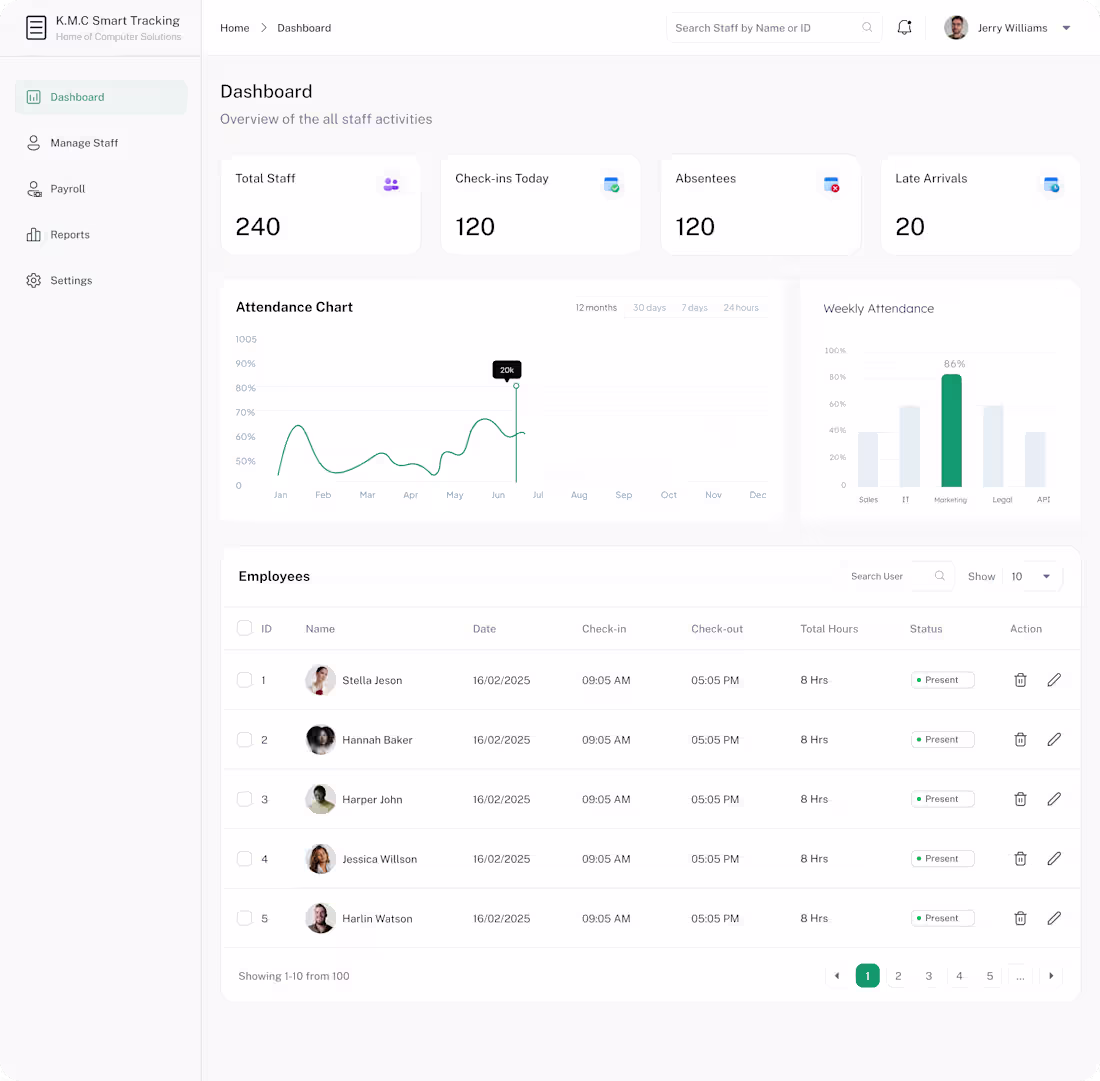This screenshot has height=1081, width=1100.
Task: Click Hannah Baker's avatar photo
Action: click(x=321, y=739)
